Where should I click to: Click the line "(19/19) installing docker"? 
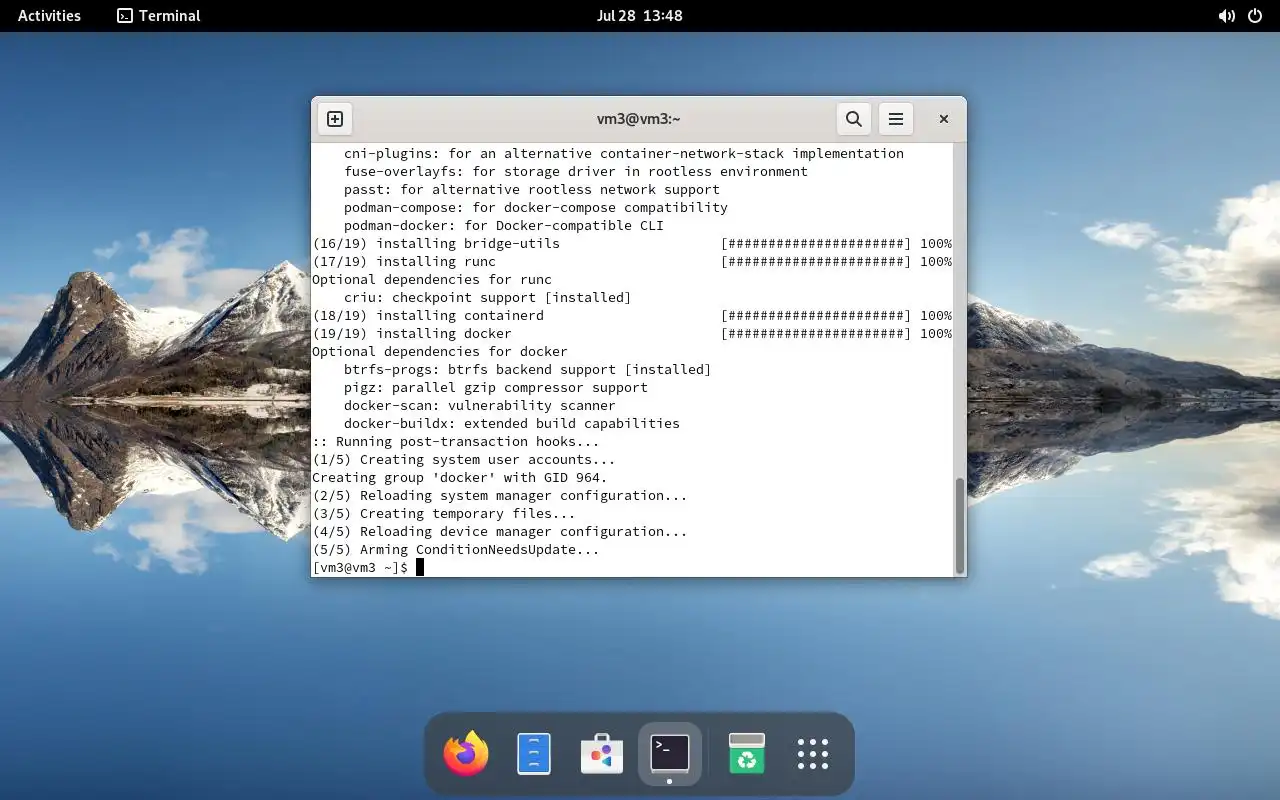click(x=412, y=334)
